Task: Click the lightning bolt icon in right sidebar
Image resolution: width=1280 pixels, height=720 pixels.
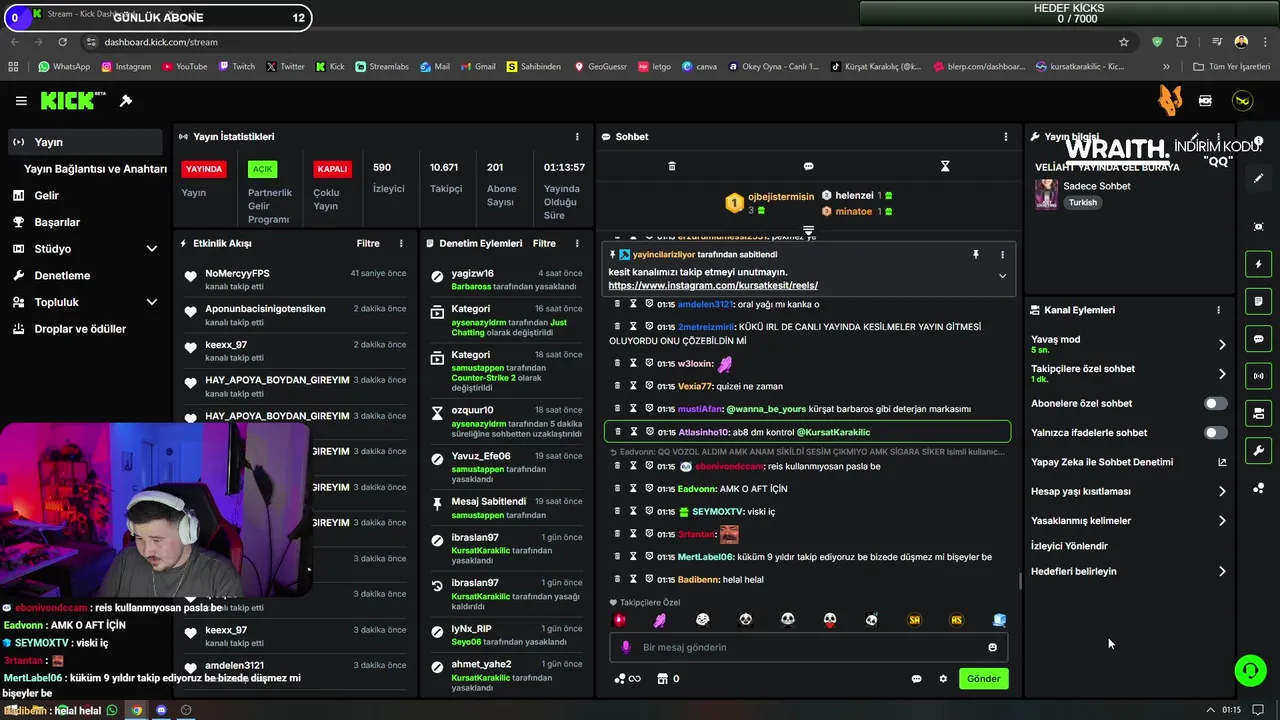Action: [1259, 264]
